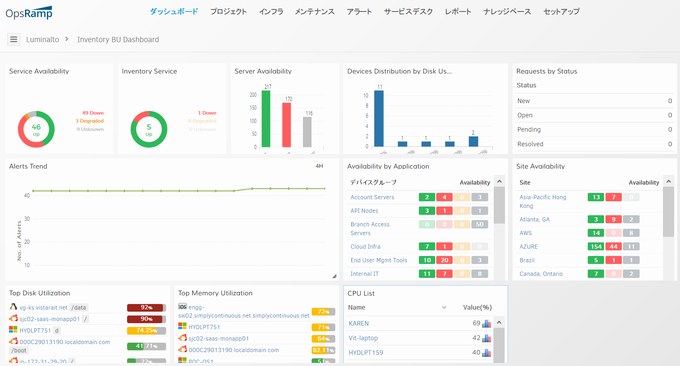Click scrollbar thumb in Availability by Application
The width and height of the screenshot is (680, 366).
[500, 205]
